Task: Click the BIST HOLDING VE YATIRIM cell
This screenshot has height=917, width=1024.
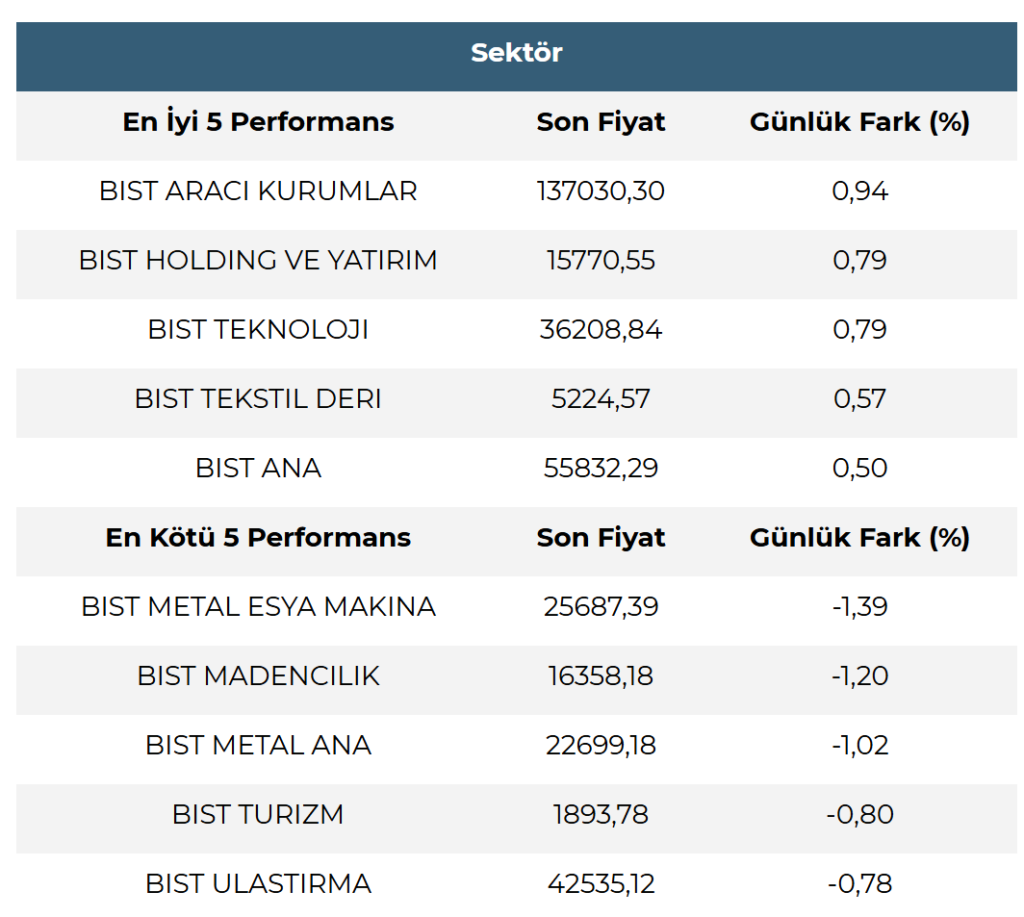Action: point(258,260)
